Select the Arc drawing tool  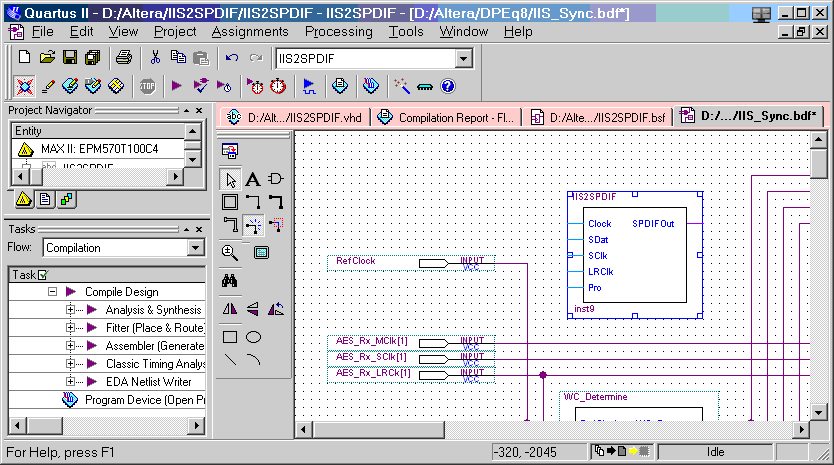pos(253,360)
